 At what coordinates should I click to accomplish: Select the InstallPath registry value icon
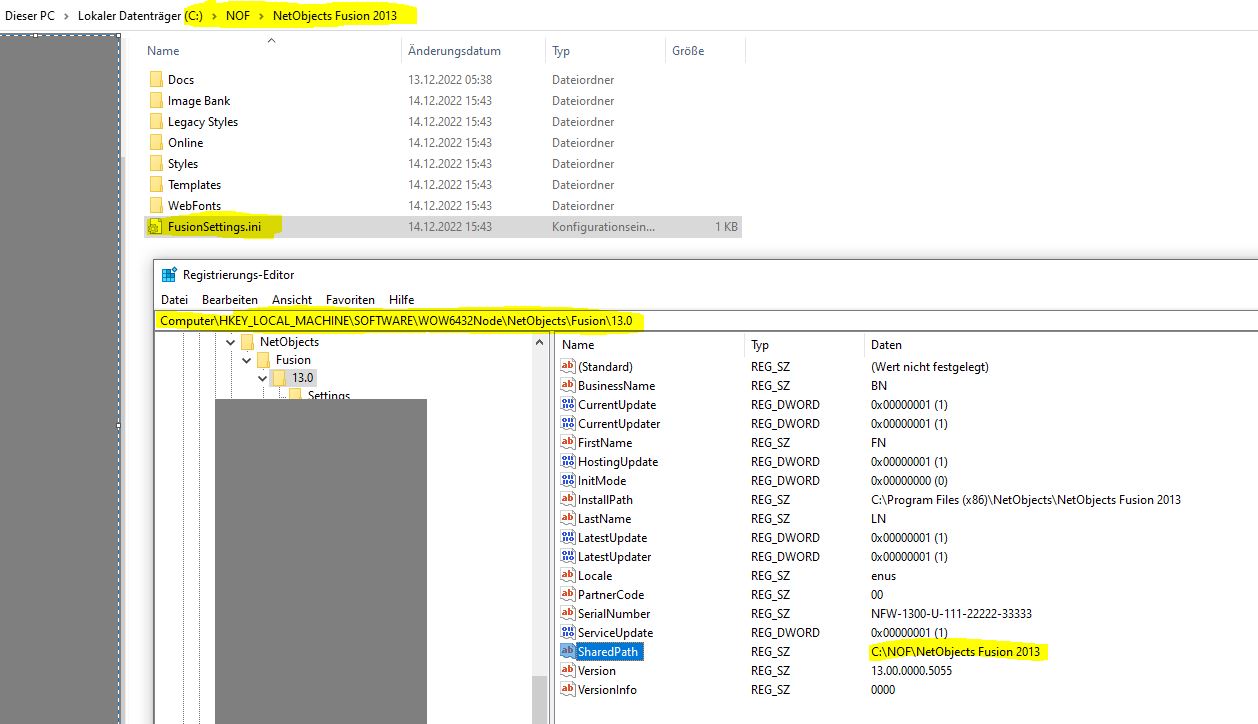click(x=568, y=500)
